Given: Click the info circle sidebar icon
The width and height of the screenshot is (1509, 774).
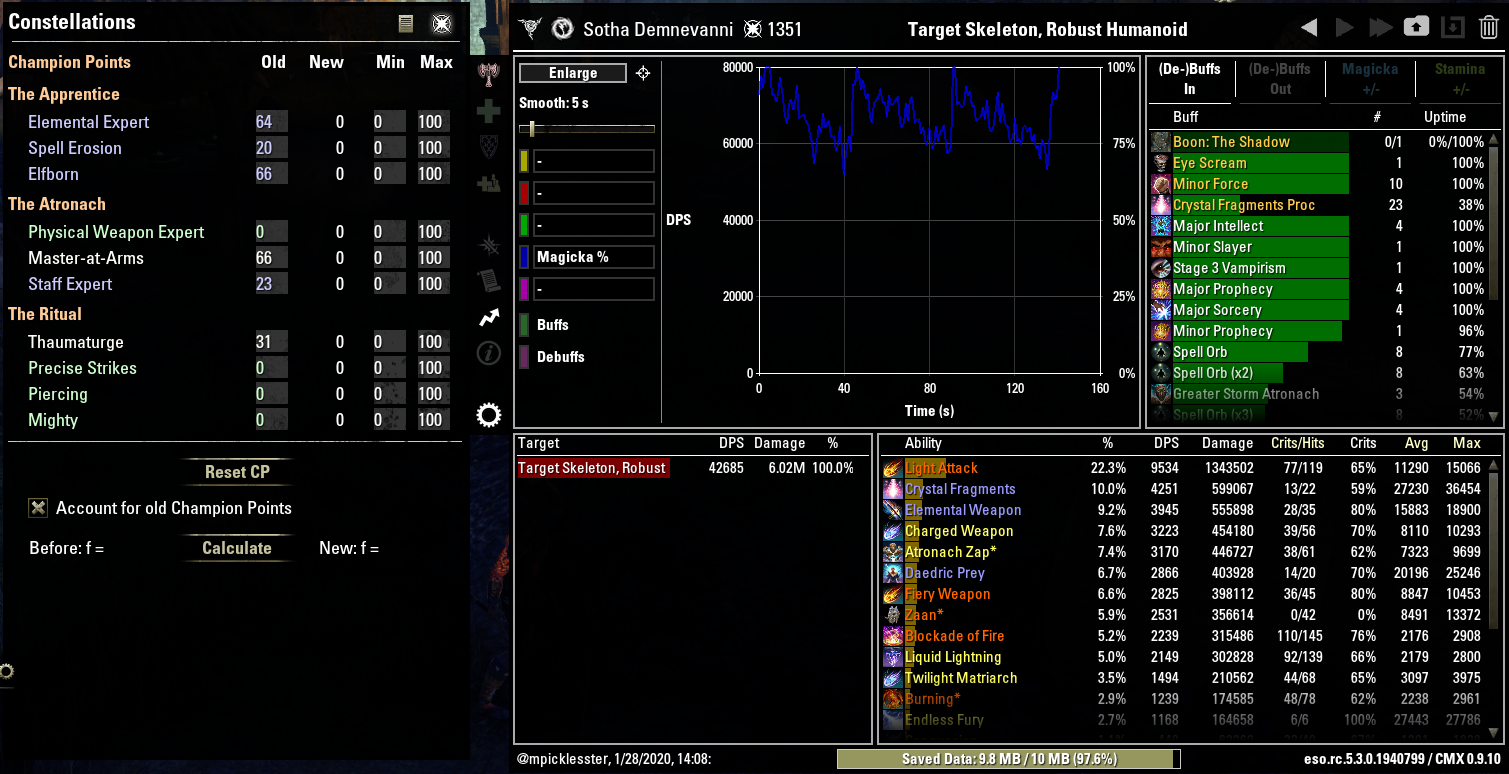Looking at the screenshot, I should click(488, 353).
